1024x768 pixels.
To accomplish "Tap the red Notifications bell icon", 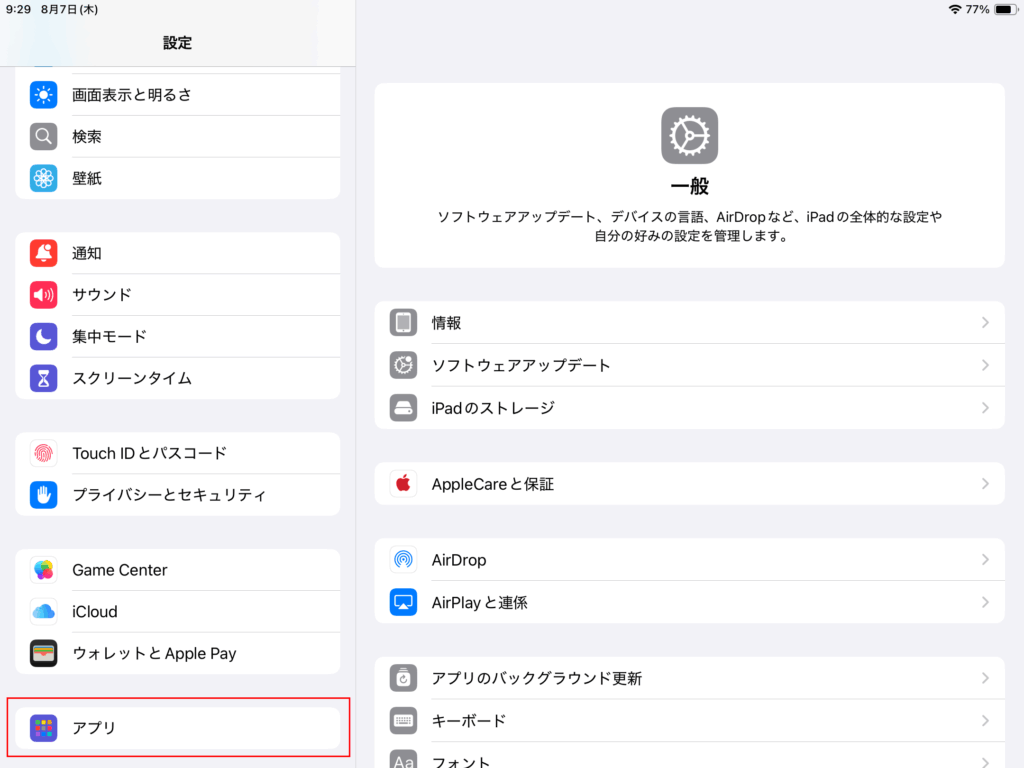I will click(43, 253).
